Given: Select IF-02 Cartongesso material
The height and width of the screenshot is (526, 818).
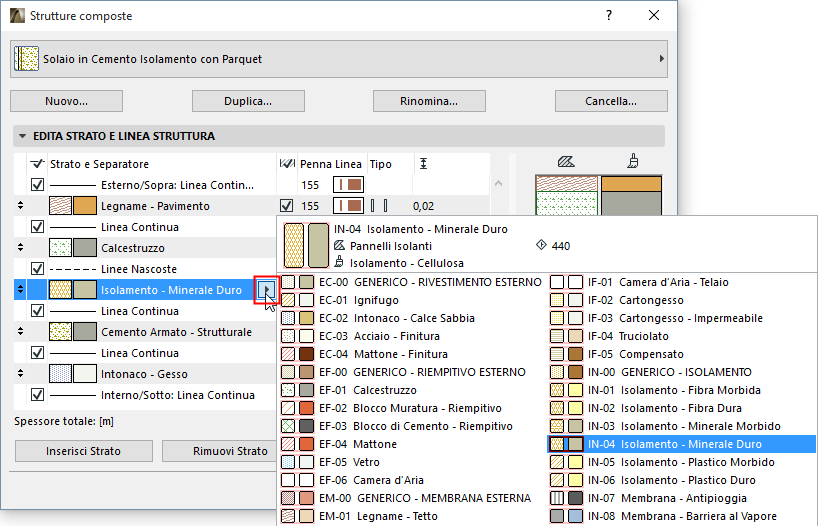Looking at the screenshot, I should [681, 301].
